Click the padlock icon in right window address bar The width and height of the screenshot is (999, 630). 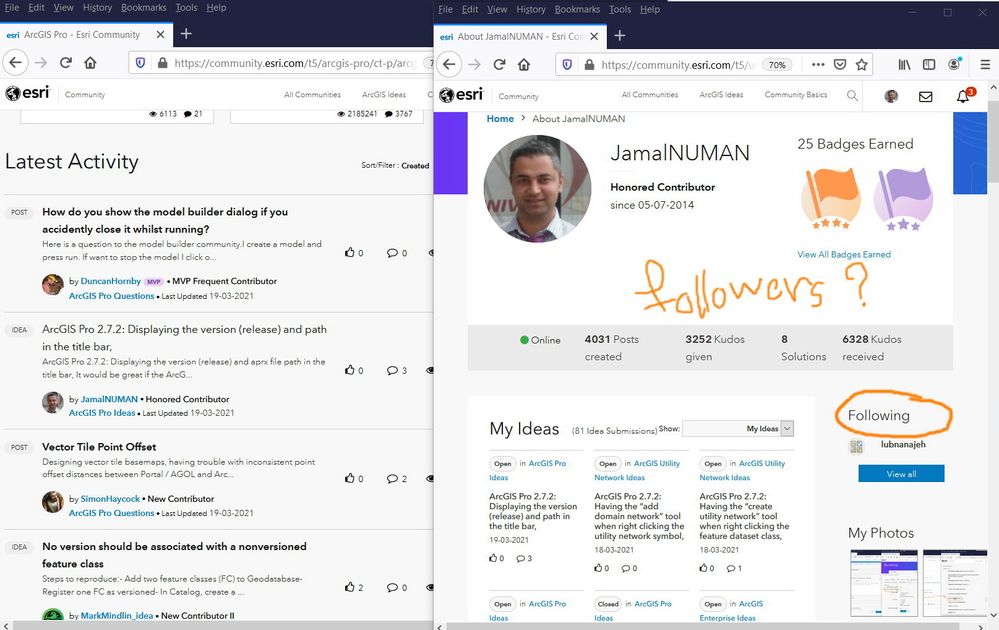[x=589, y=64]
